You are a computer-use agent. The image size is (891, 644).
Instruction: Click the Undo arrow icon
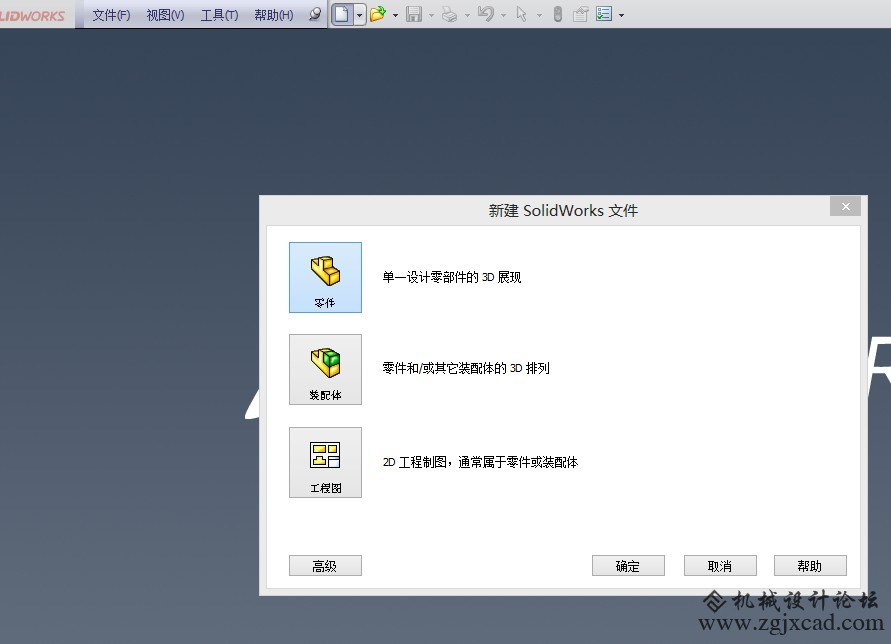(x=485, y=14)
